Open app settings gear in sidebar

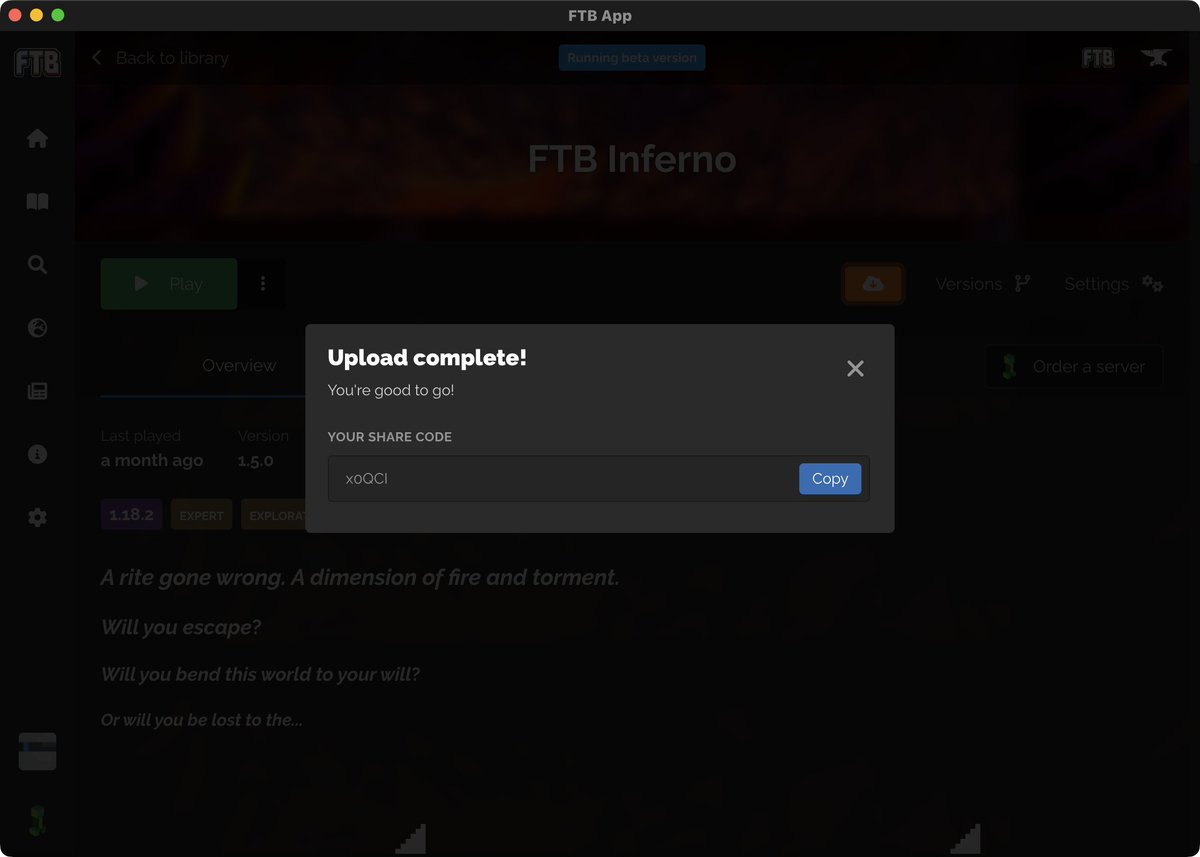(37, 518)
